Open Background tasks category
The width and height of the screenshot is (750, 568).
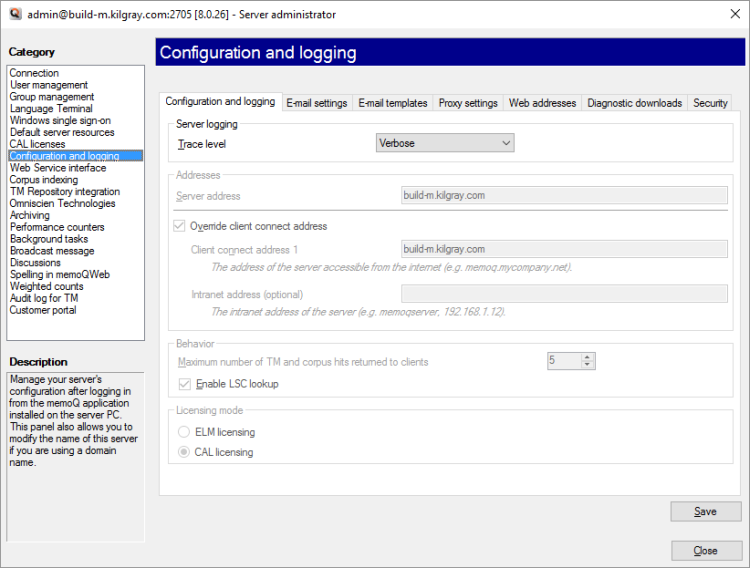click(49, 239)
